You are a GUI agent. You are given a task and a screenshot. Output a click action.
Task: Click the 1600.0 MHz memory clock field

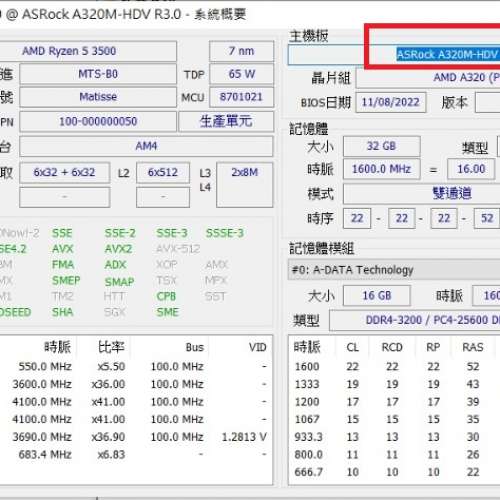pos(382,169)
